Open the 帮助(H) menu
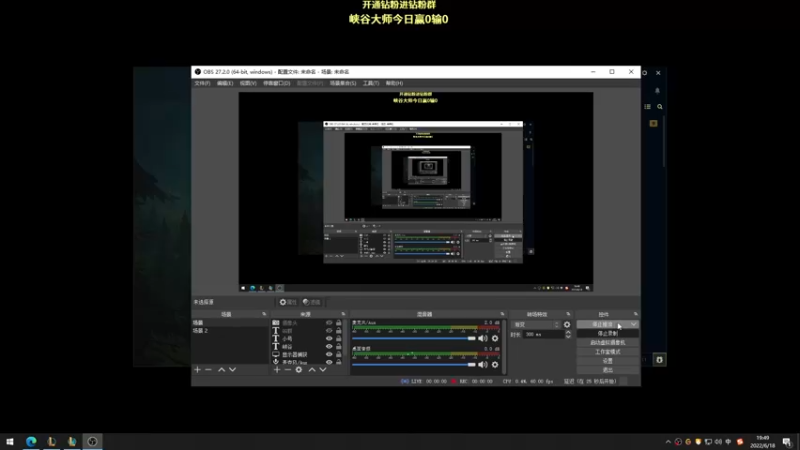This screenshot has width=800, height=450. pyautogui.click(x=394, y=83)
